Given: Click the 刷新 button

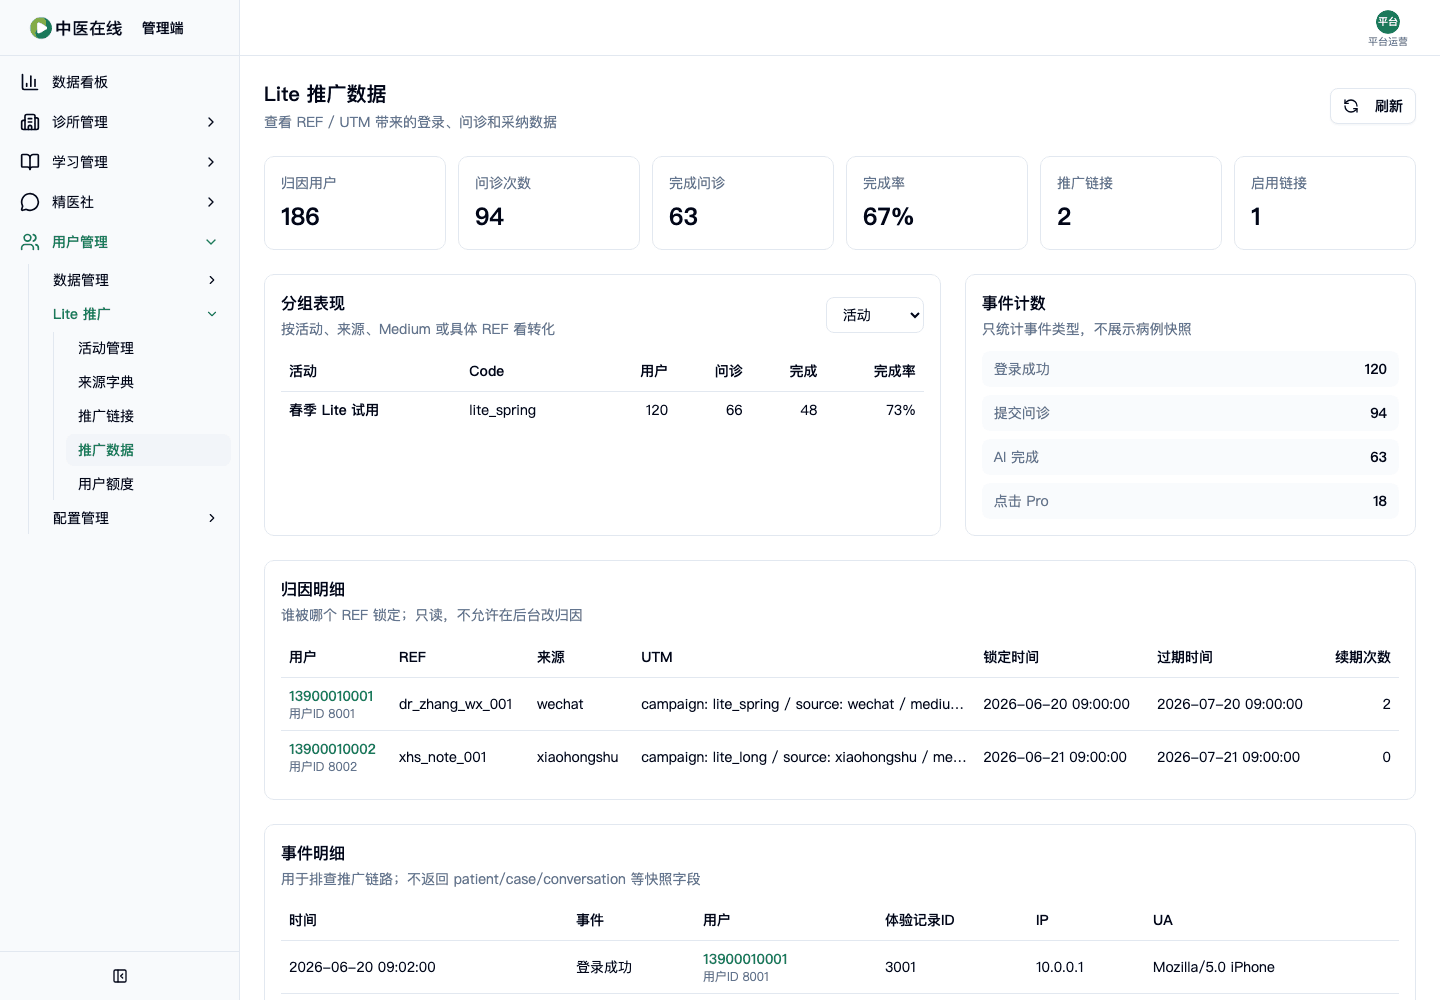Looking at the screenshot, I should tap(1373, 106).
